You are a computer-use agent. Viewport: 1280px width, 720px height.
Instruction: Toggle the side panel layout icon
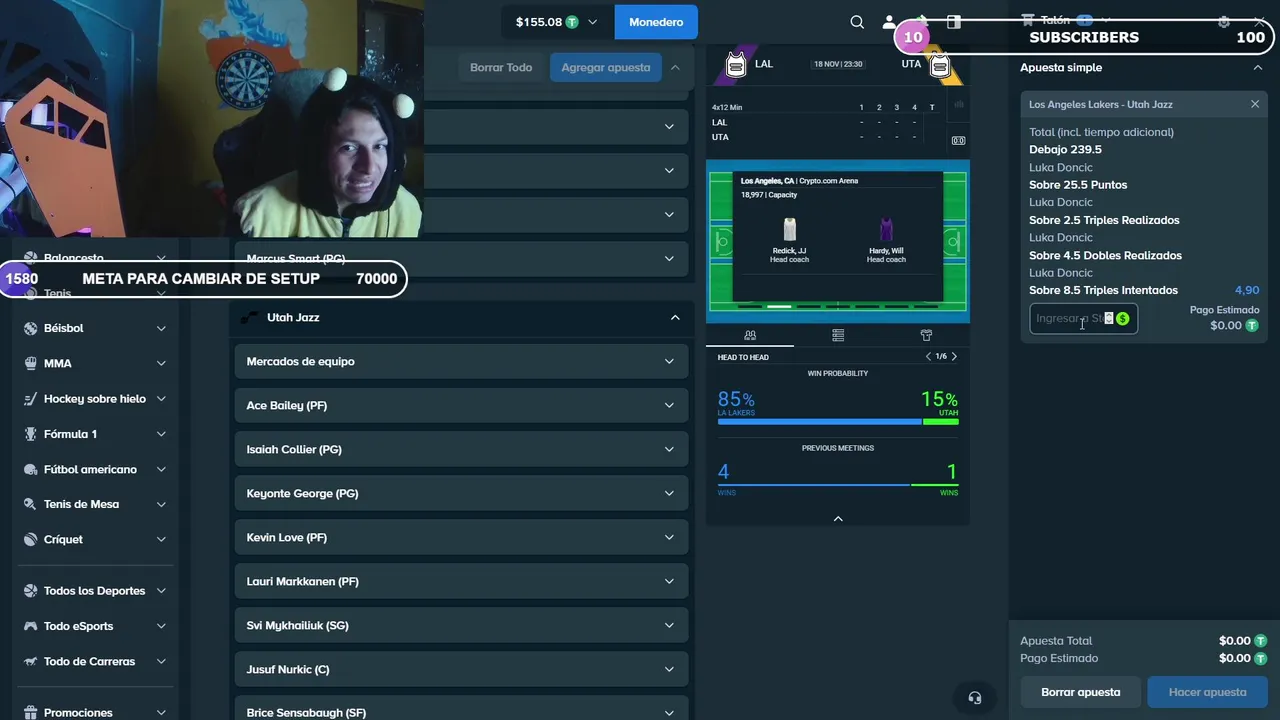[x=954, y=22]
